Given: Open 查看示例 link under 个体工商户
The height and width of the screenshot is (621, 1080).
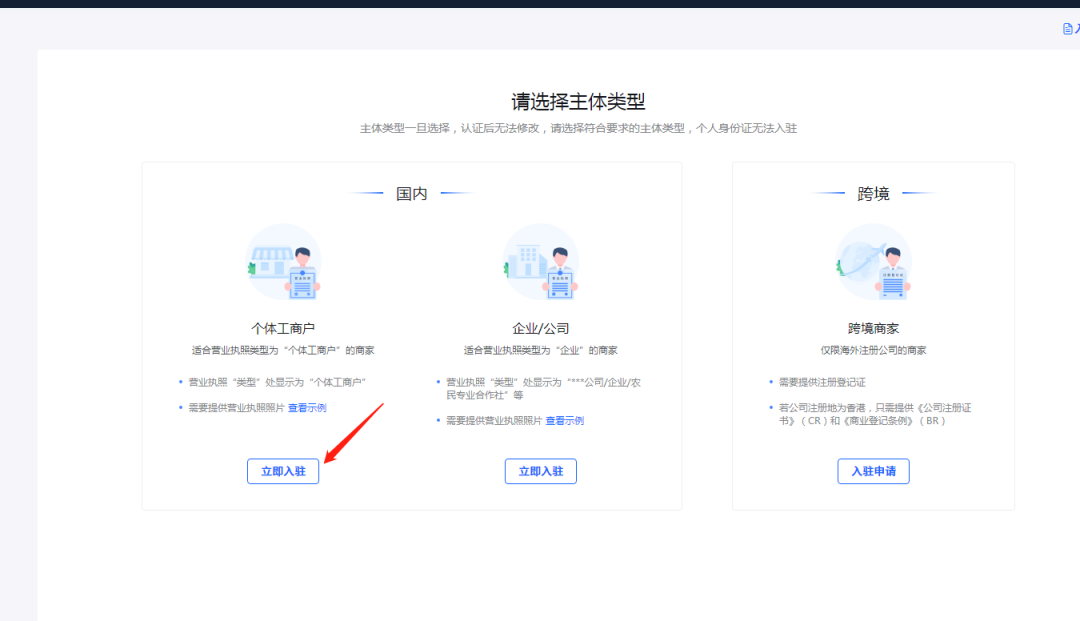Looking at the screenshot, I should tap(307, 408).
